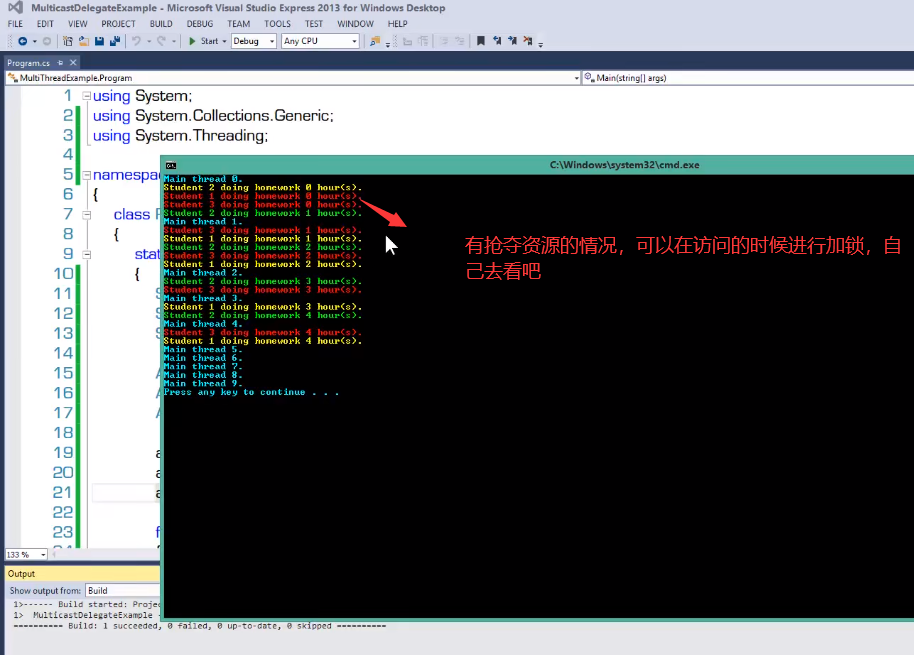This screenshot has width=914, height=655.
Task: Open the 133 % zoom level dropdown
Action: [x=26, y=555]
